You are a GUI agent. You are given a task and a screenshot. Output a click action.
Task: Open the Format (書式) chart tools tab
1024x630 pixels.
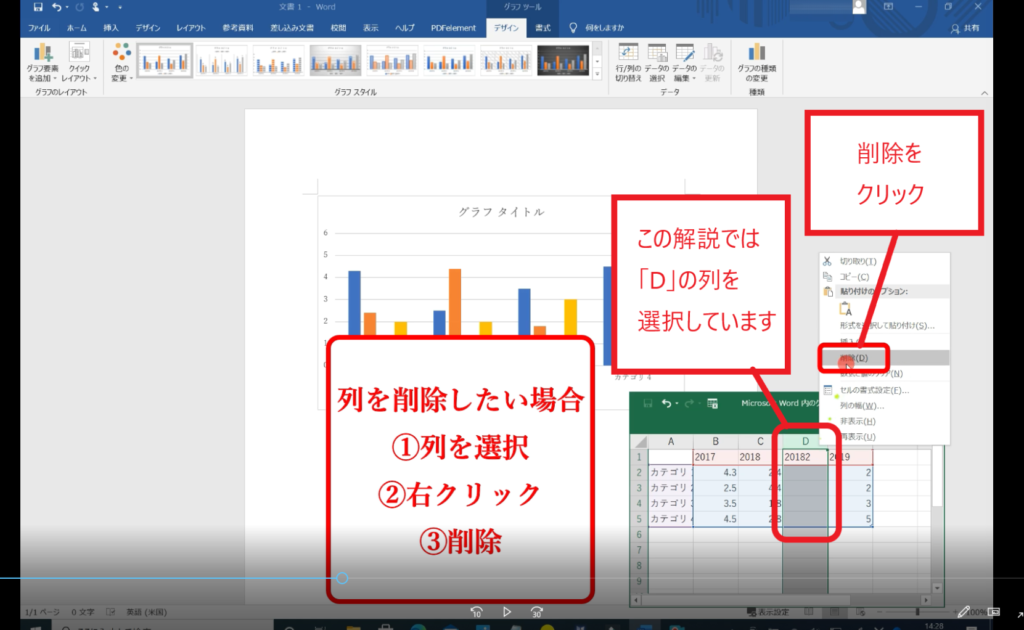pyautogui.click(x=543, y=28)
